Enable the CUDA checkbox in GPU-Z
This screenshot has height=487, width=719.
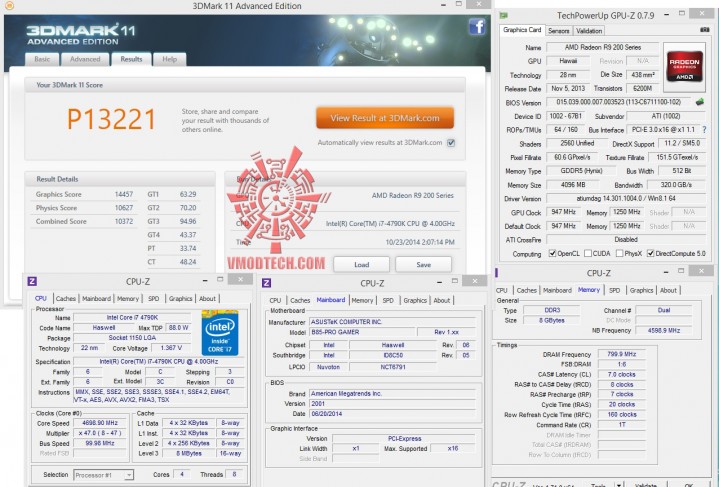[588, 253]
